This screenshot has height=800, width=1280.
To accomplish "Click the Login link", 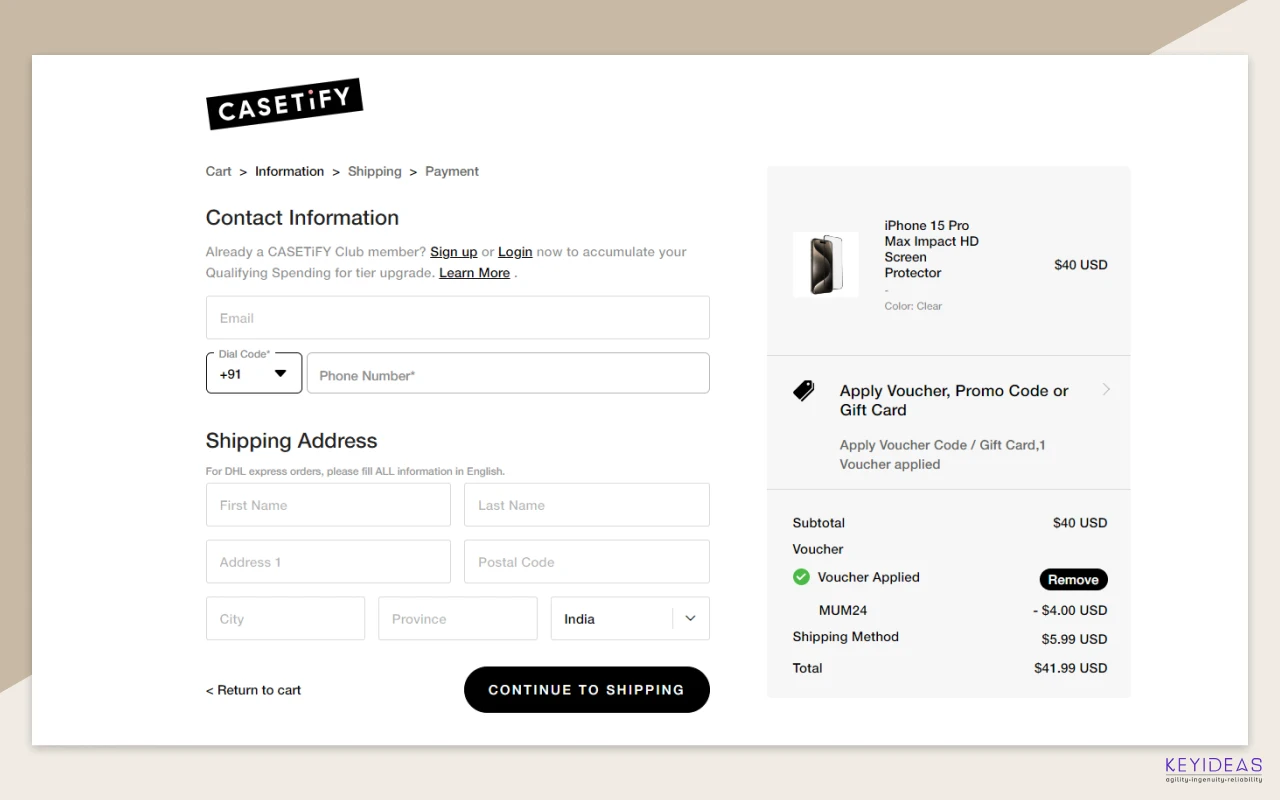I will pos(515,252).
